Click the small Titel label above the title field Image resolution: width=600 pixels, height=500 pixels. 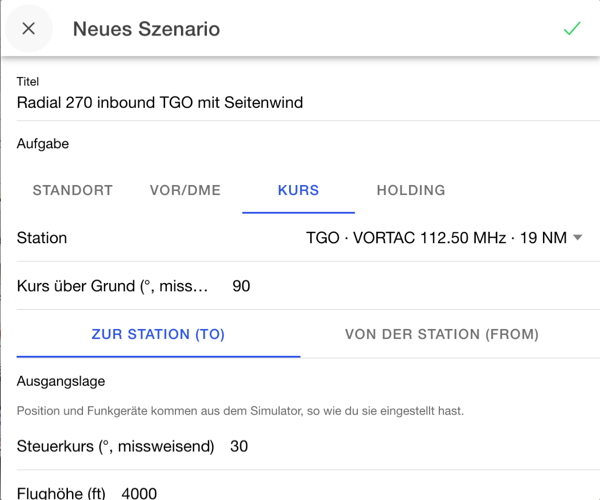click(28, 81)
